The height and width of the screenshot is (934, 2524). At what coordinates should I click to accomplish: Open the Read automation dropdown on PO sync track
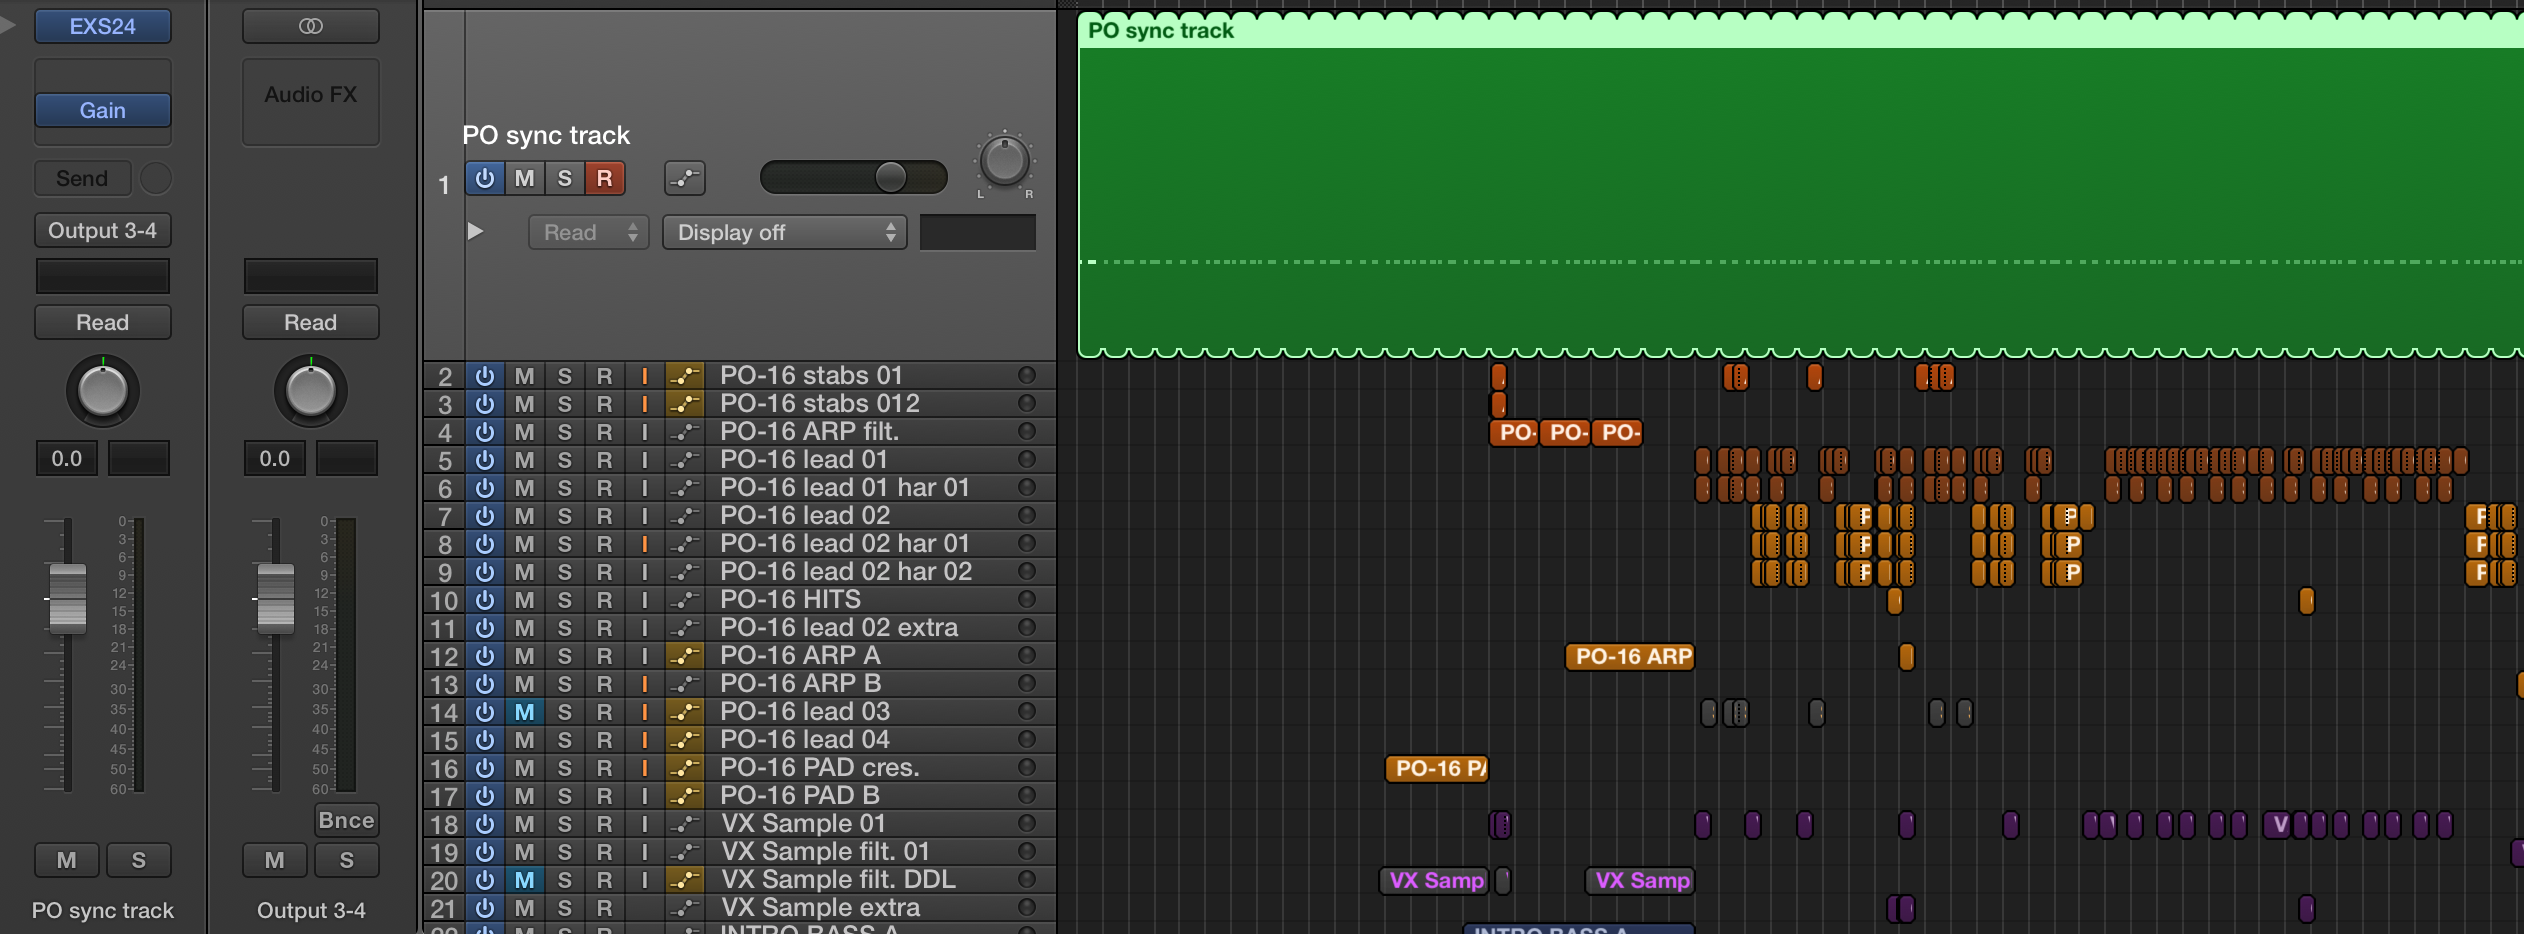click(588, 232)
